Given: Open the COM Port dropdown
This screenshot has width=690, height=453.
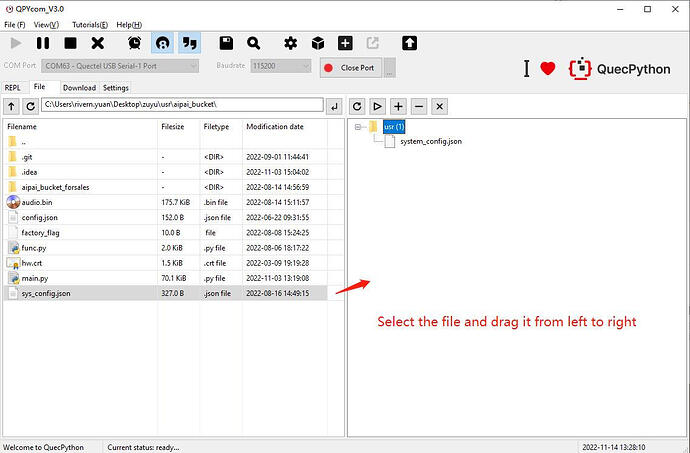Looking at the screenshot, I should tap(120, 66).
